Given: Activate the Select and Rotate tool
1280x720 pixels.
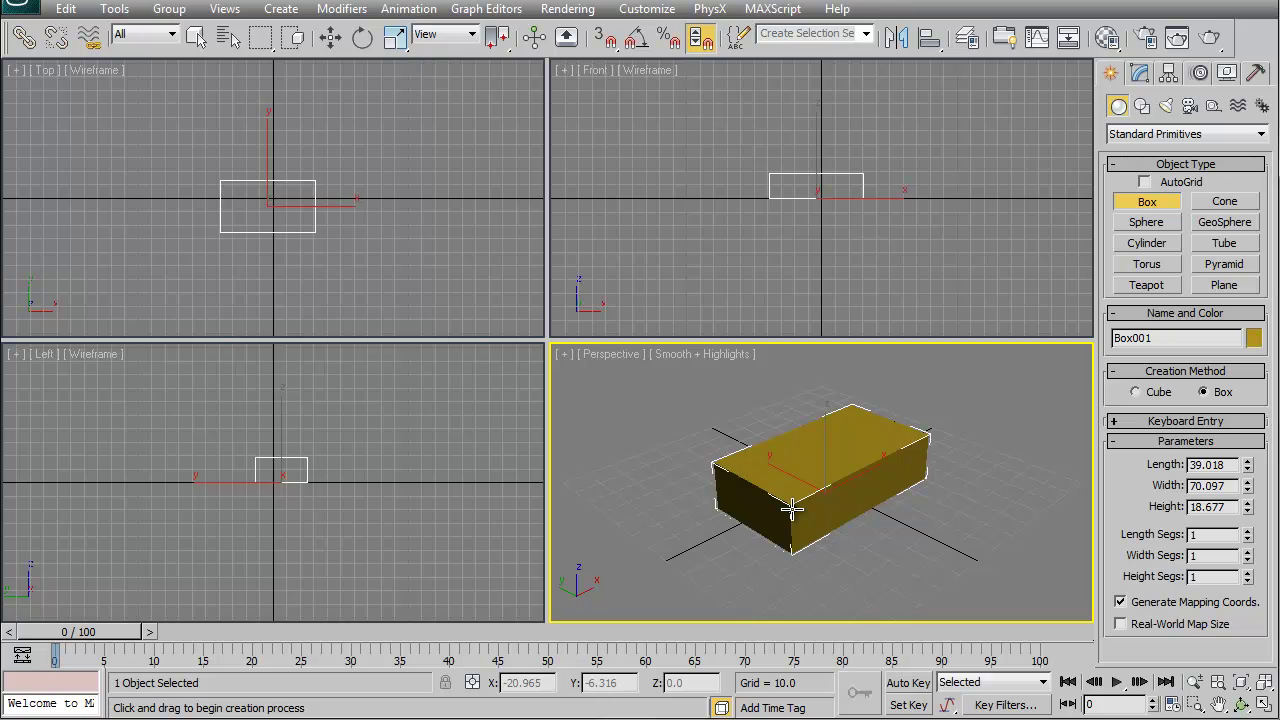Looking at the screenshot, I should click(x=362, y=38).
